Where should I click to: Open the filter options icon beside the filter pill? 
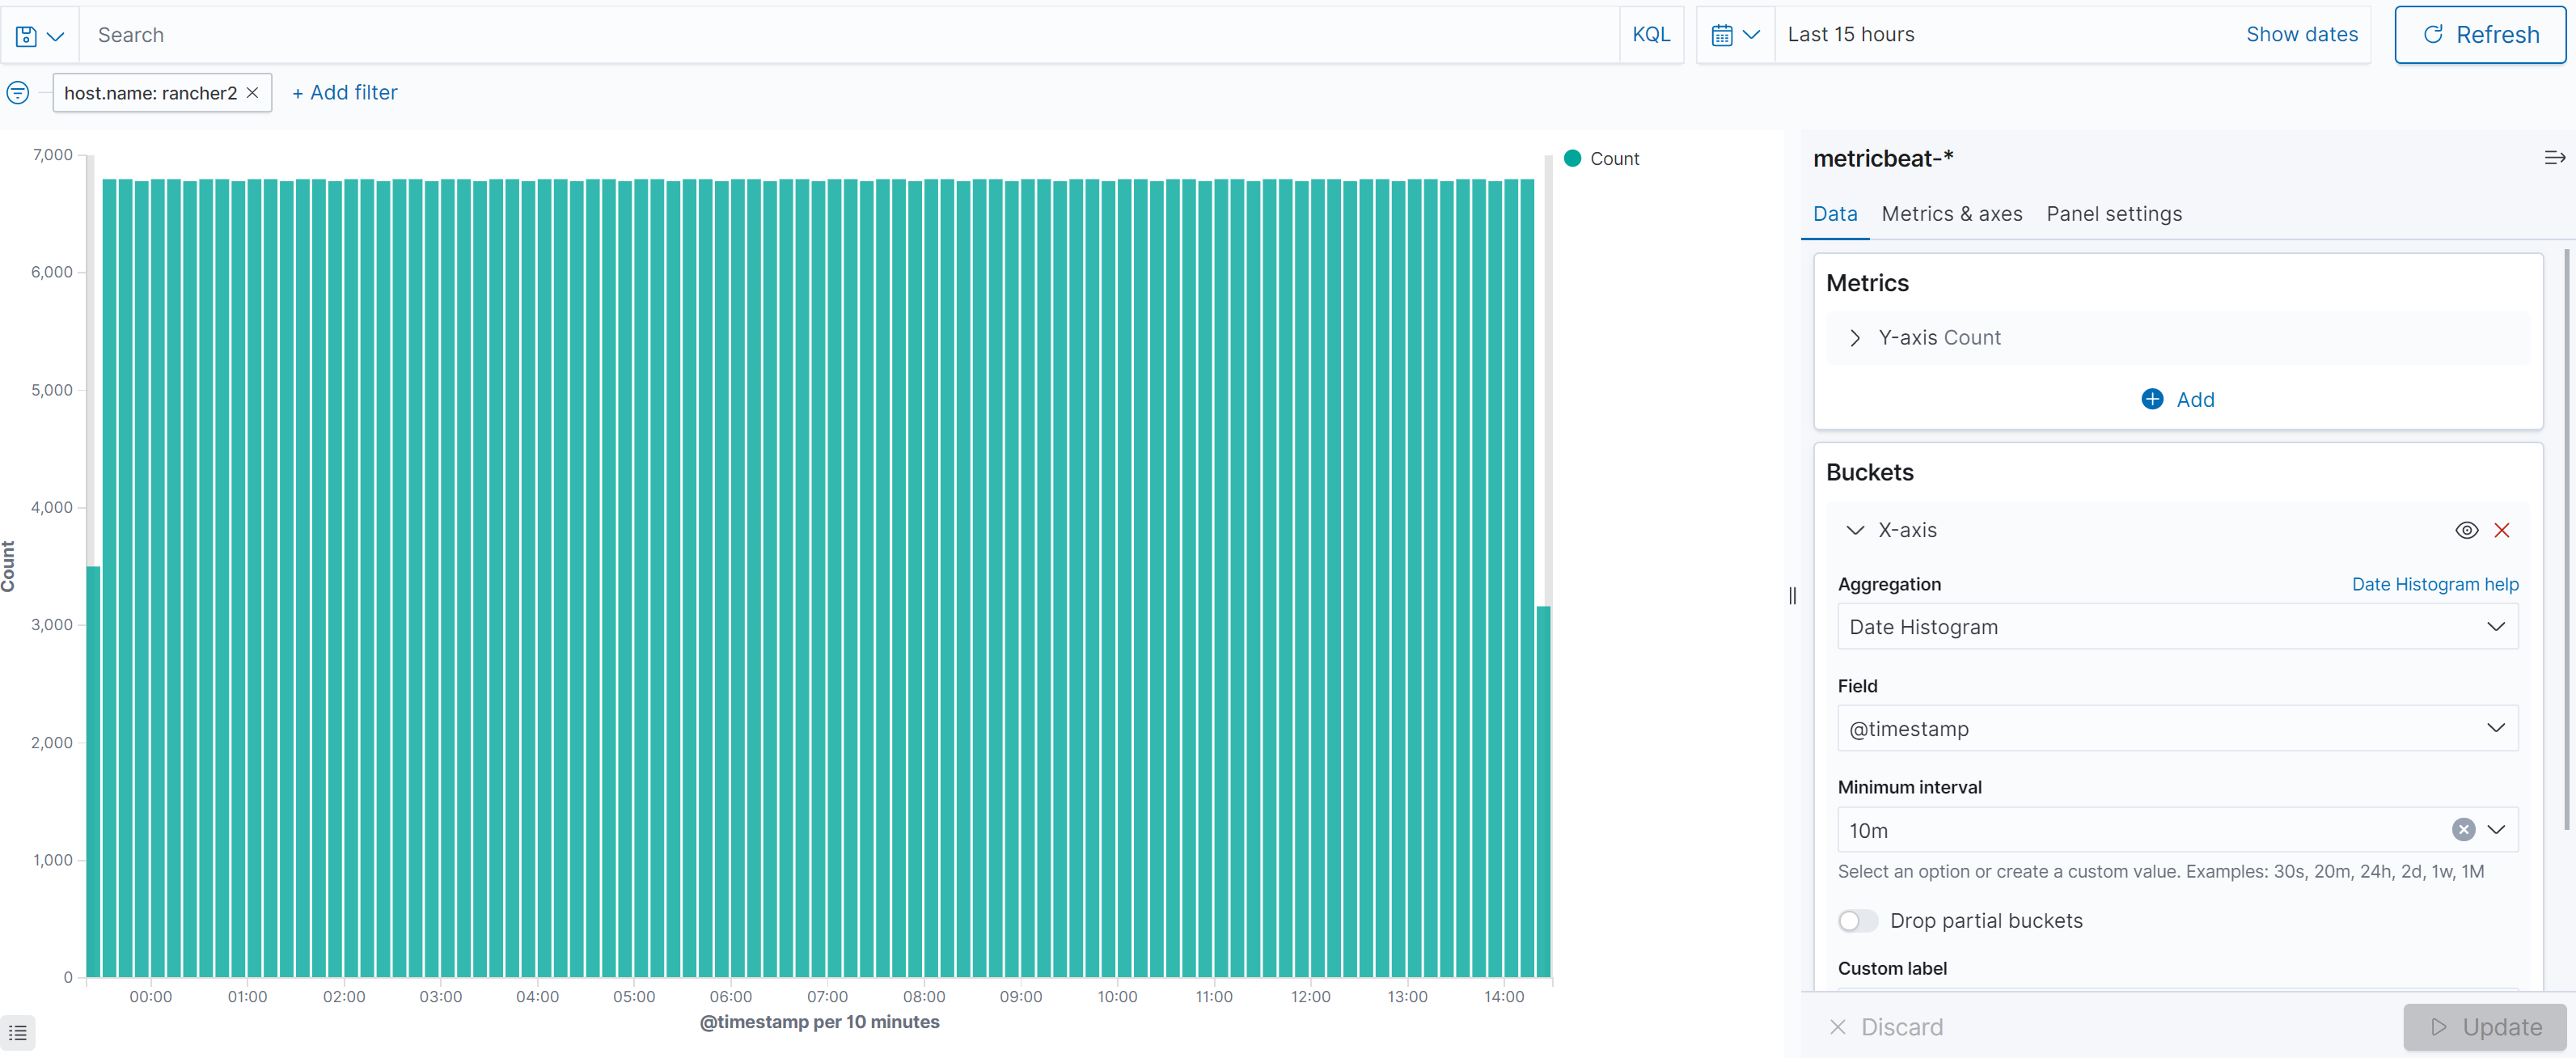click(18, 92)
